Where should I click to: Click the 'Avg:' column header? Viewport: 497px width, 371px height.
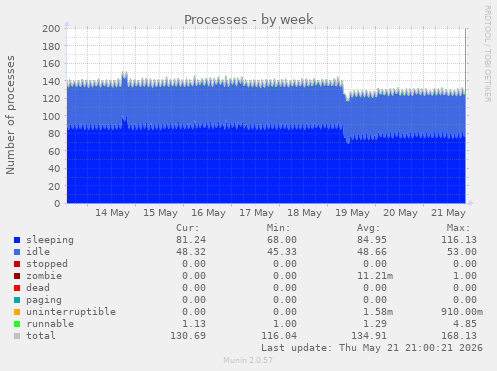369,228
